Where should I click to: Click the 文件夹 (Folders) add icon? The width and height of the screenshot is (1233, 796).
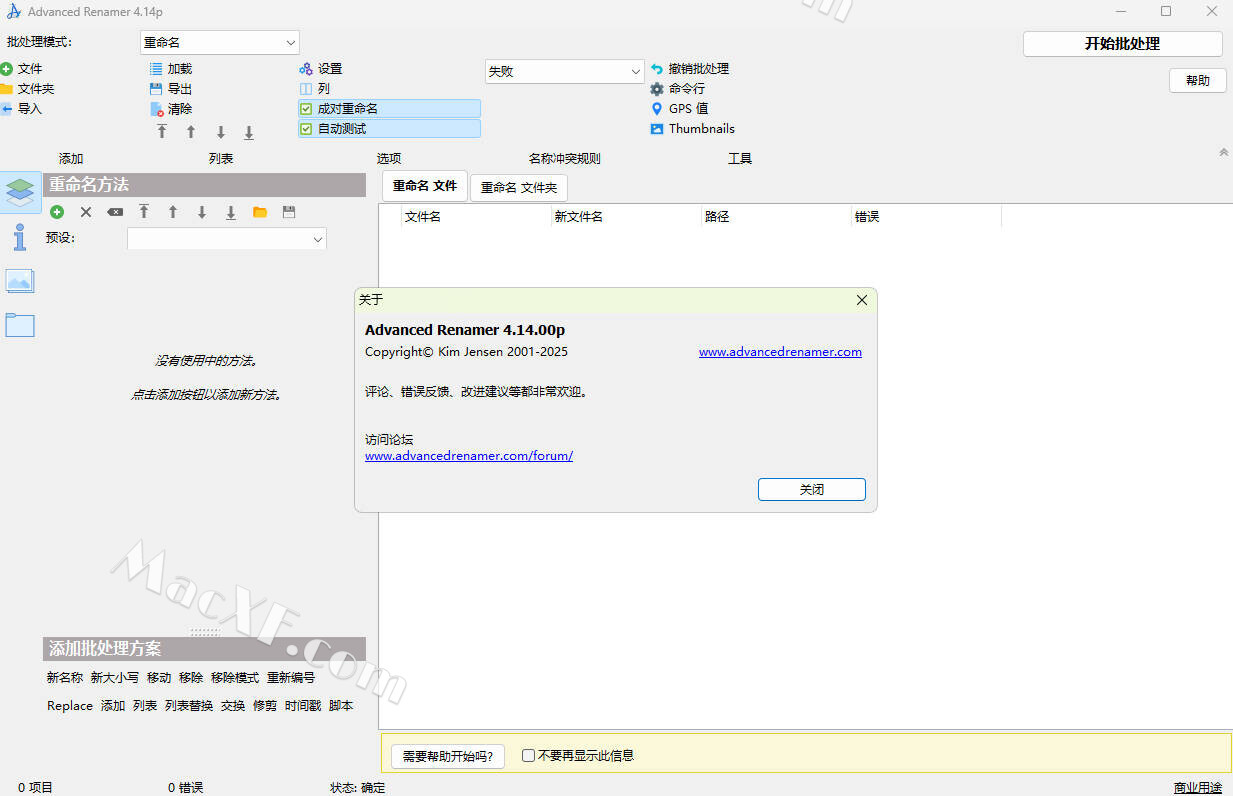pyautogui.click(x=6, y=89)
